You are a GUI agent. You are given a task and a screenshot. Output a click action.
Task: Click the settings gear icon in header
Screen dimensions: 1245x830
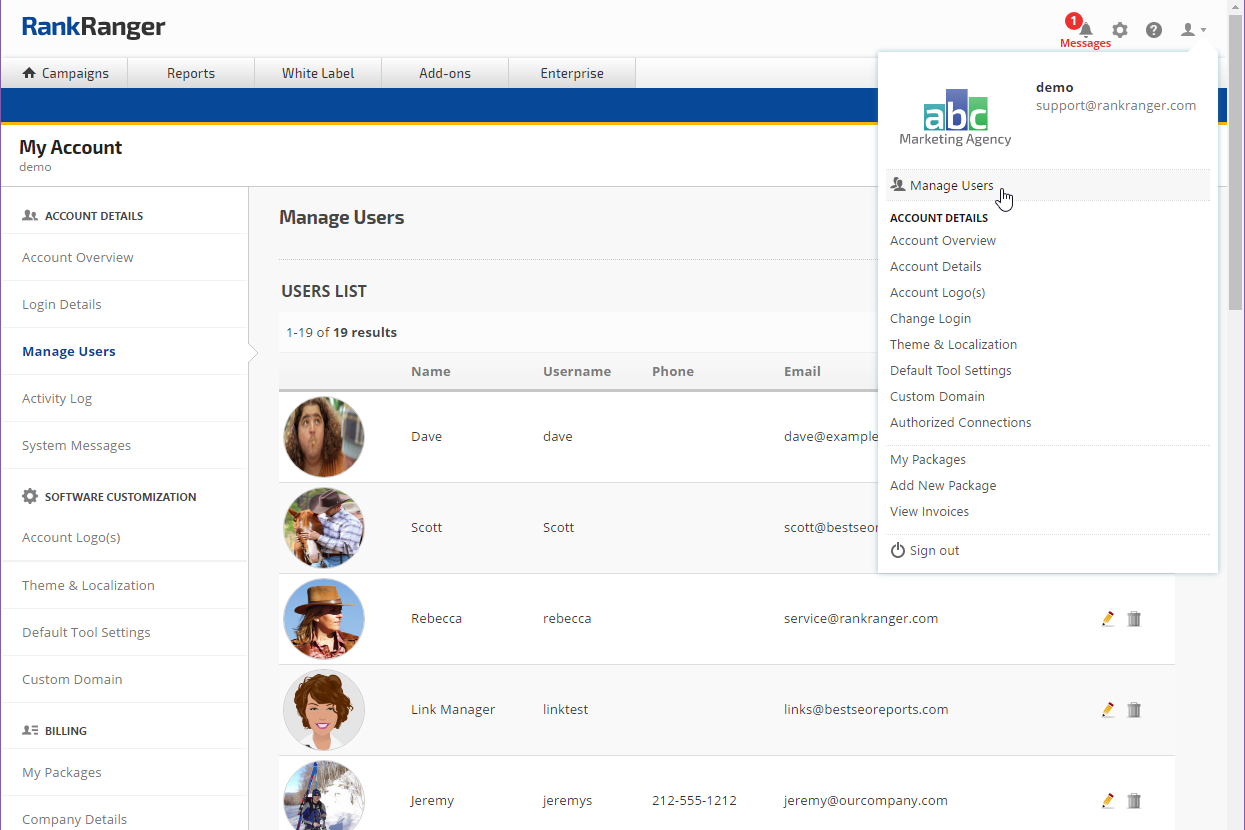tap(1120, 30)
